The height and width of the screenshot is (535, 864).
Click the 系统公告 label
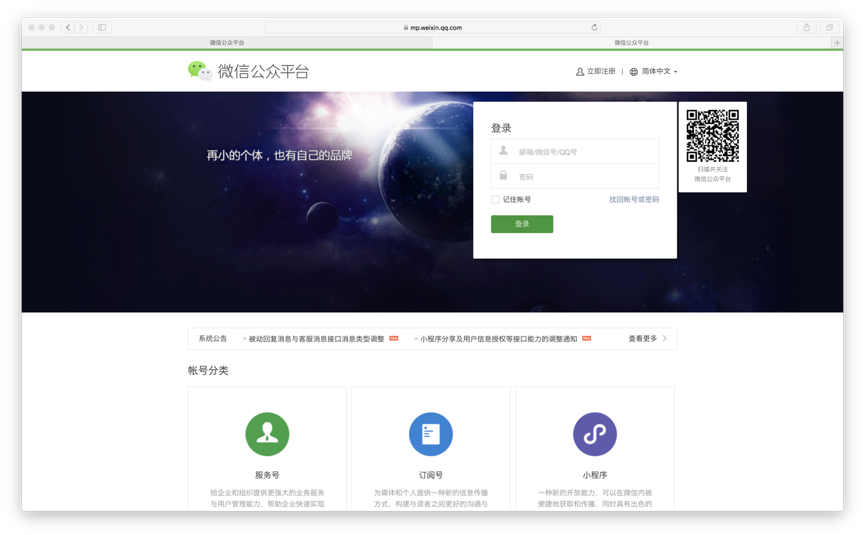pos(213,338)
